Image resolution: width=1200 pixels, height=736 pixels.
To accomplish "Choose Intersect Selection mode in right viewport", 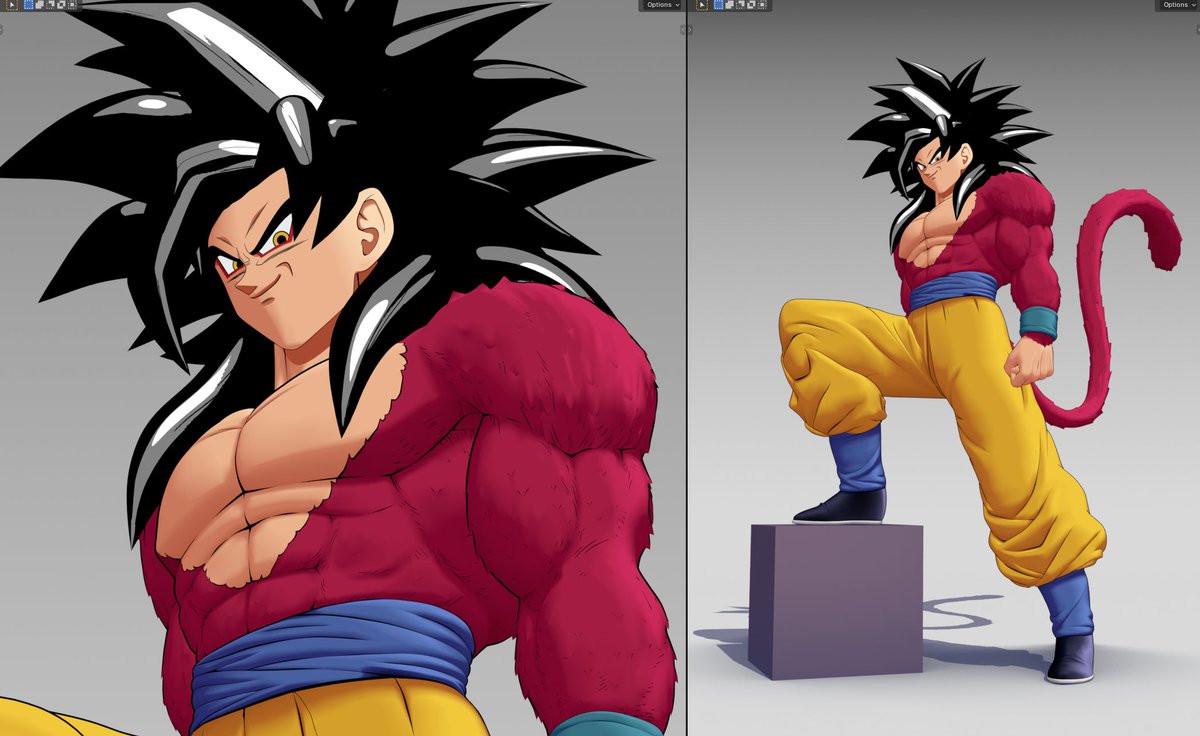I will (x=762, y=5).
